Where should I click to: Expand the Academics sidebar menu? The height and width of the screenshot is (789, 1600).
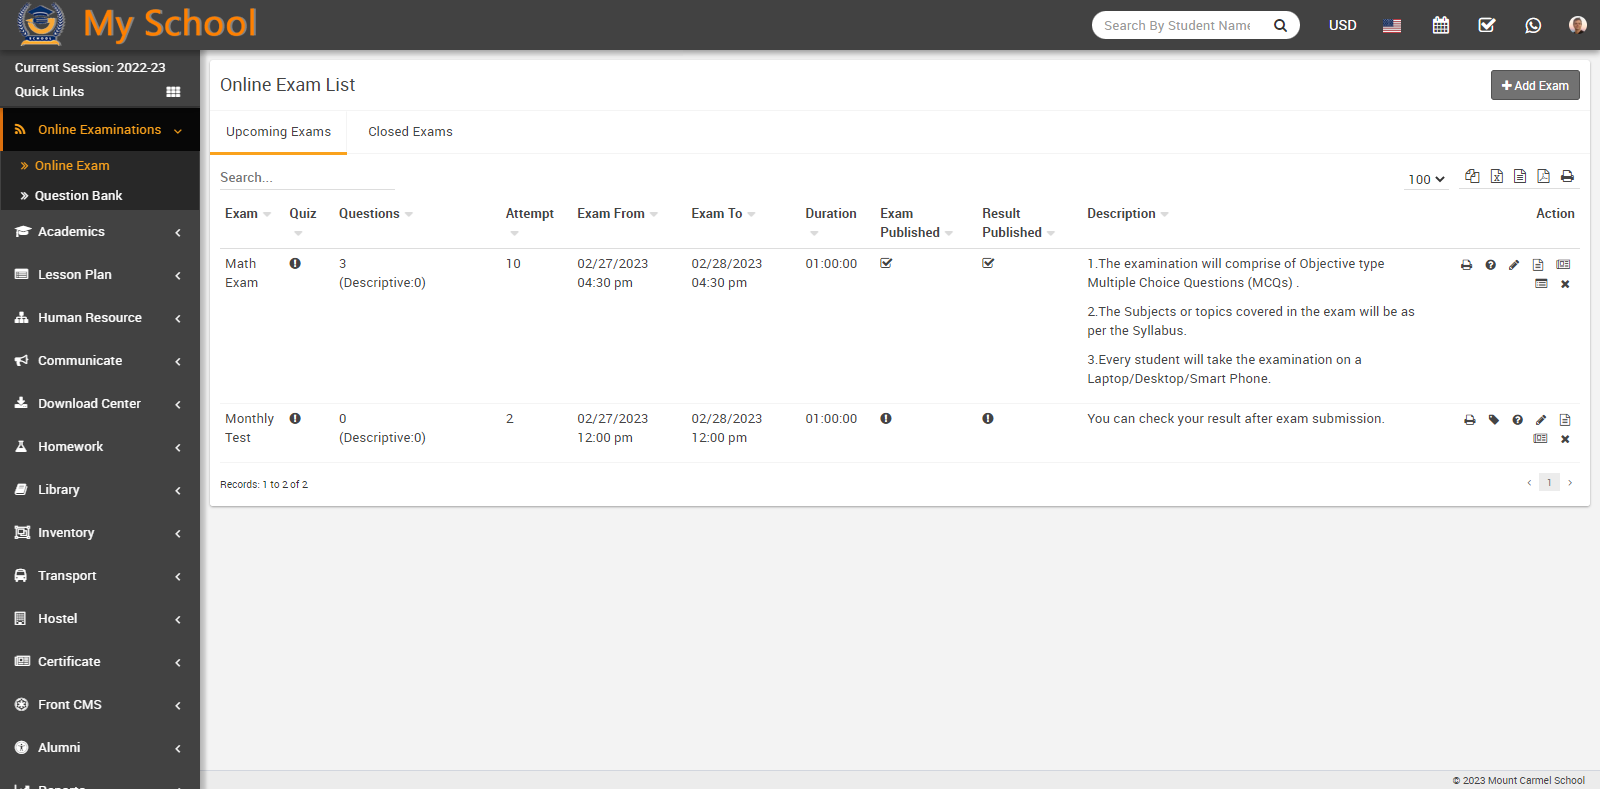pos(100,232)
